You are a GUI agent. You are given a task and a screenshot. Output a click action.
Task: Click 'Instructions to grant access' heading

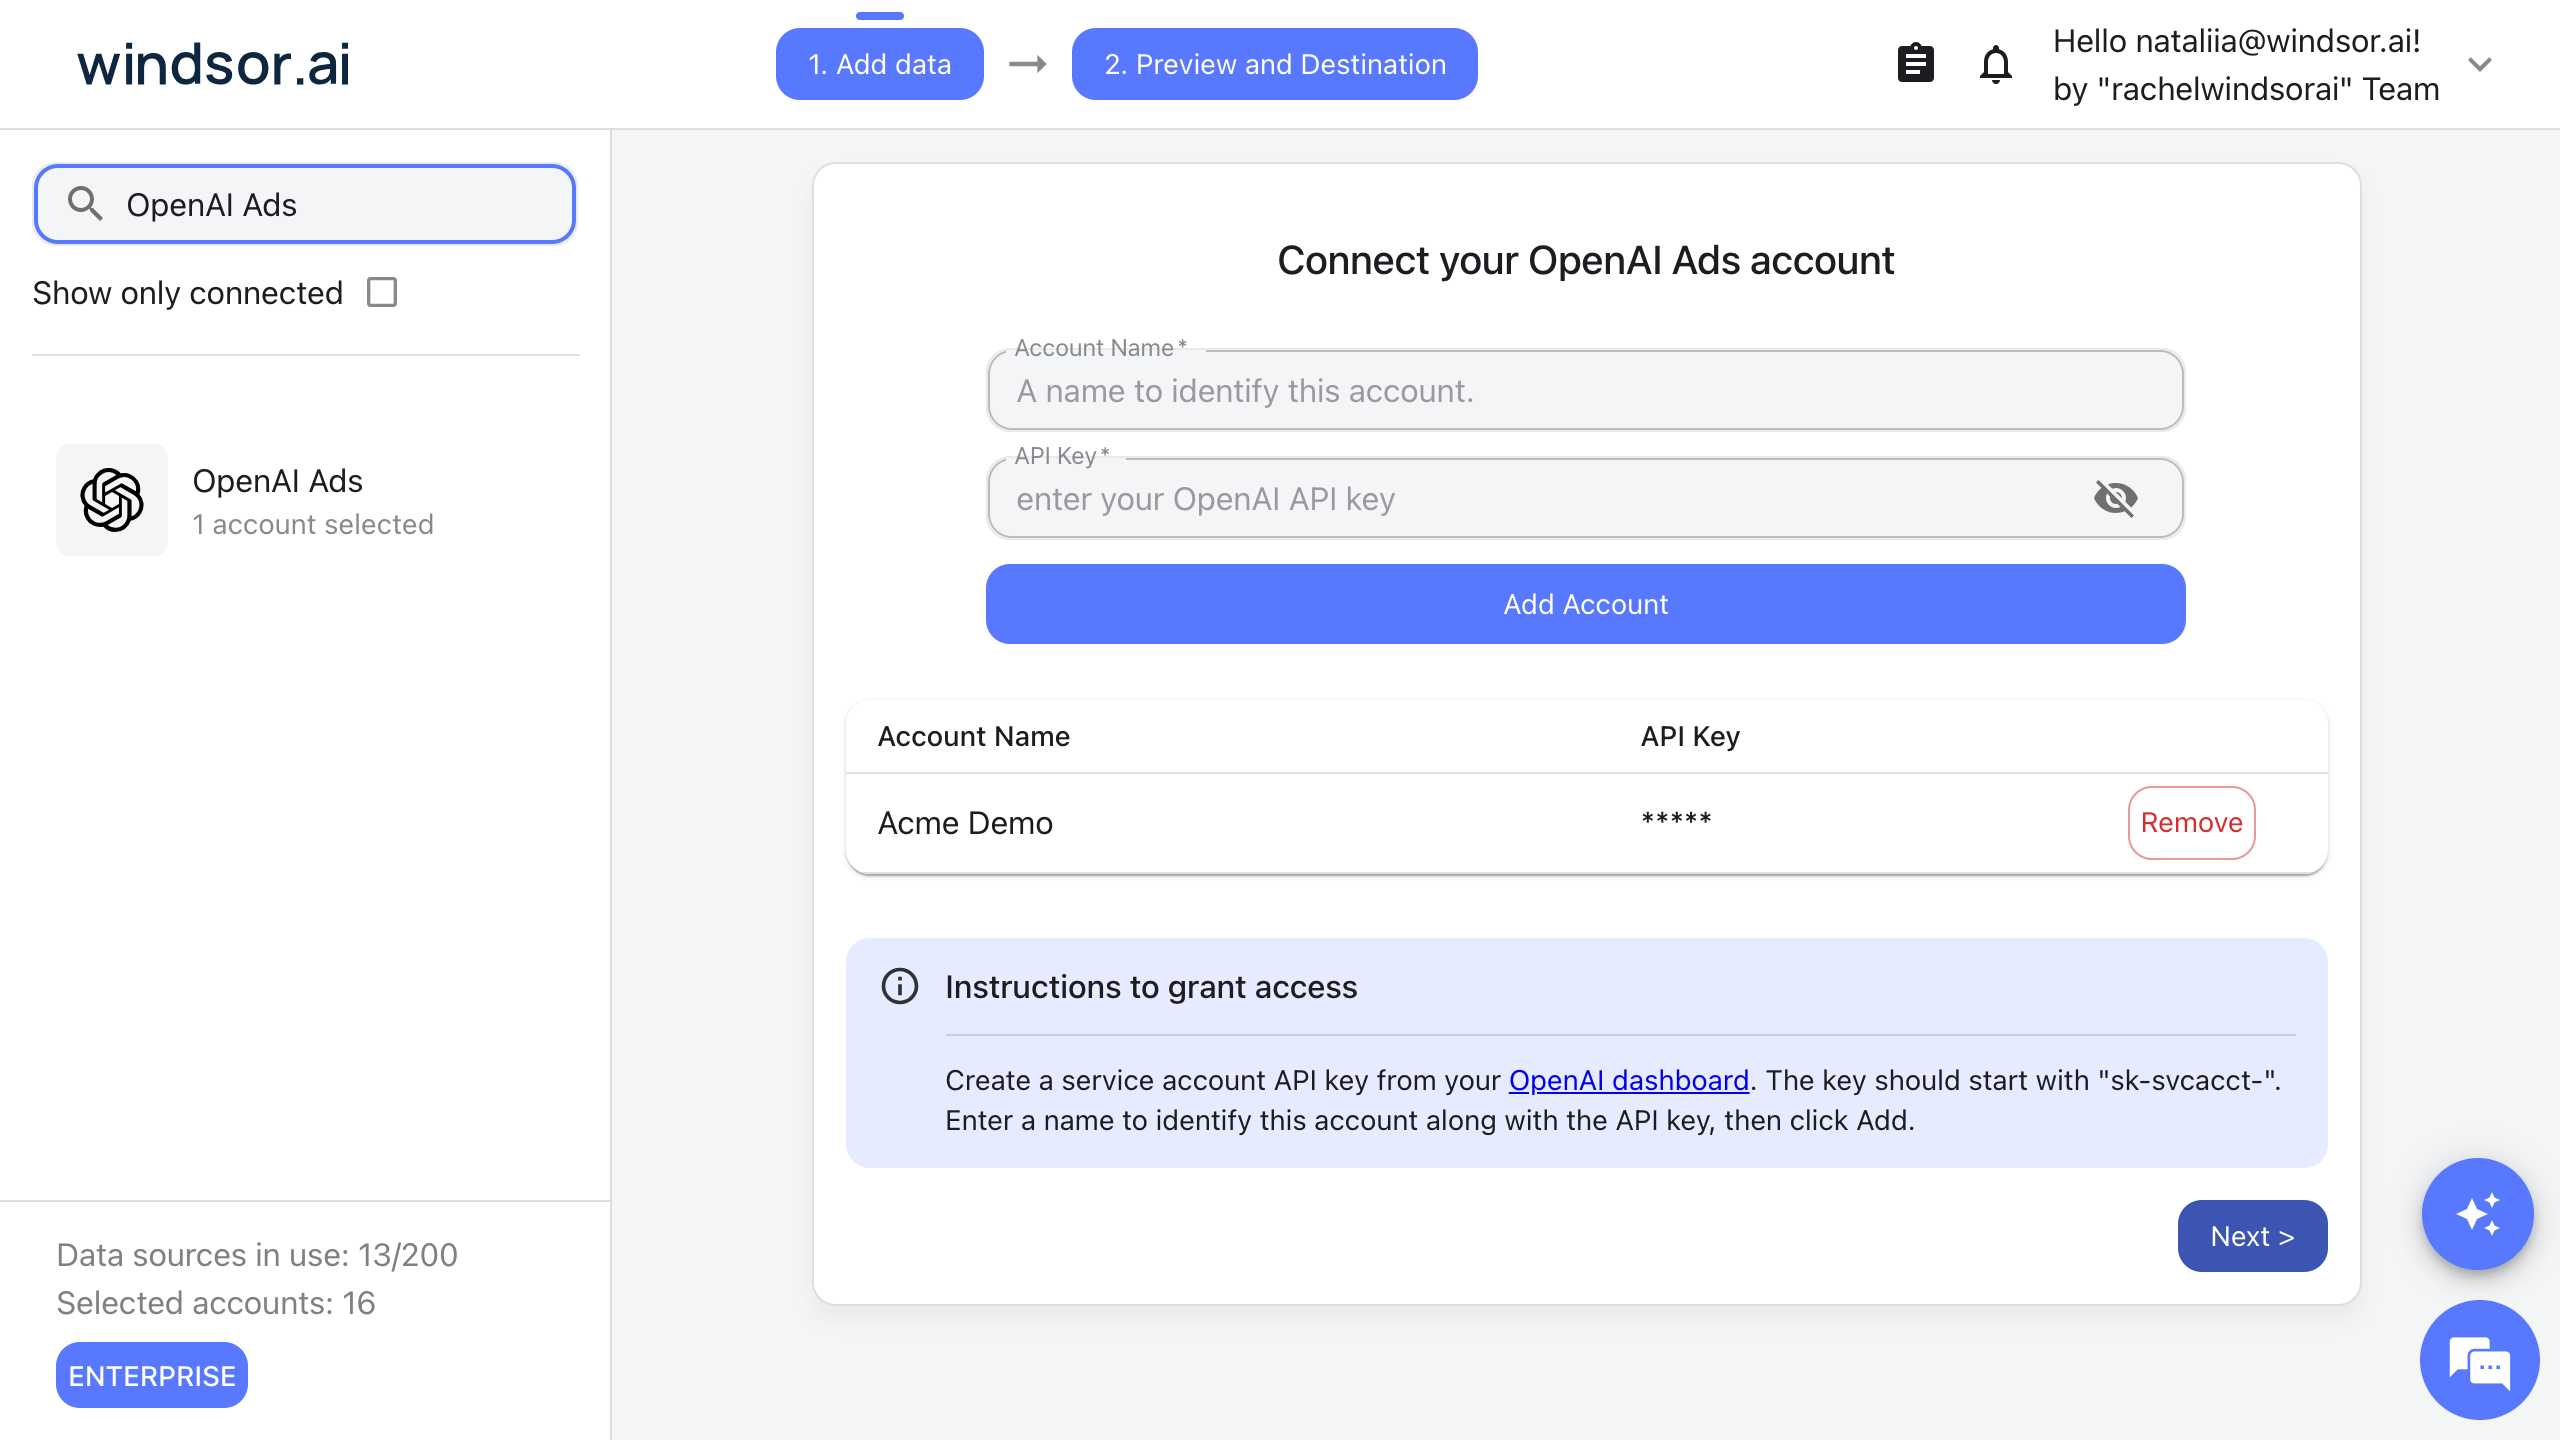(1151, 987)
